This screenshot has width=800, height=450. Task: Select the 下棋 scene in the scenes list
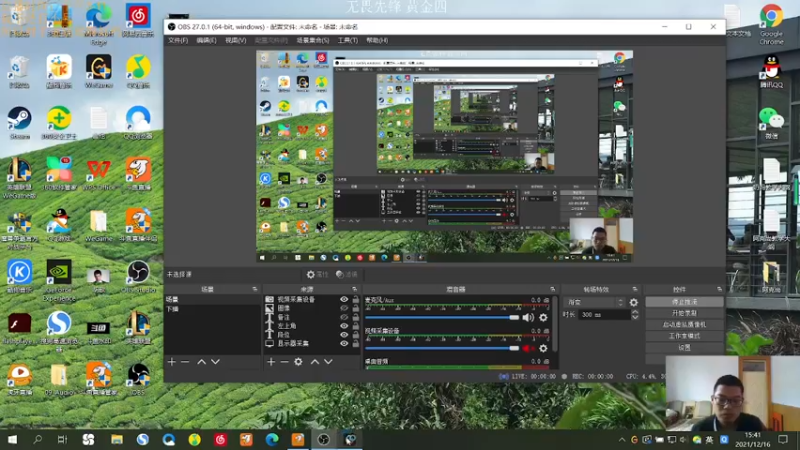(212, 309)
